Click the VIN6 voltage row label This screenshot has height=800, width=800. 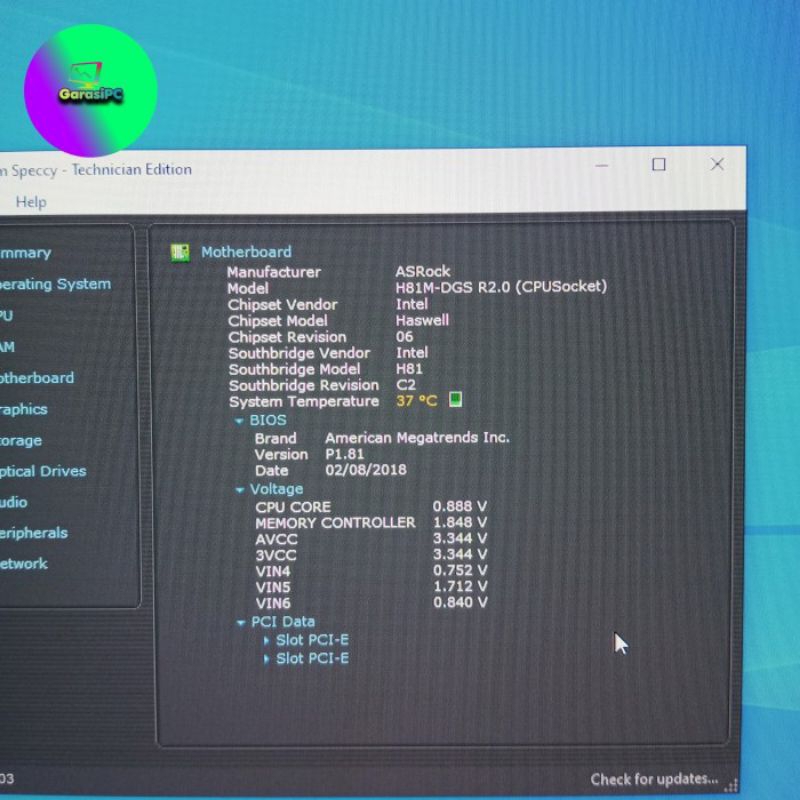pos(273,604)
